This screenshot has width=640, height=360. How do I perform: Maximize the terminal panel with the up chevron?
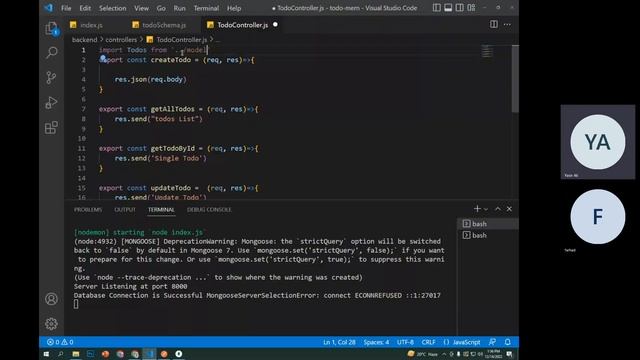(x=498, y=209)
